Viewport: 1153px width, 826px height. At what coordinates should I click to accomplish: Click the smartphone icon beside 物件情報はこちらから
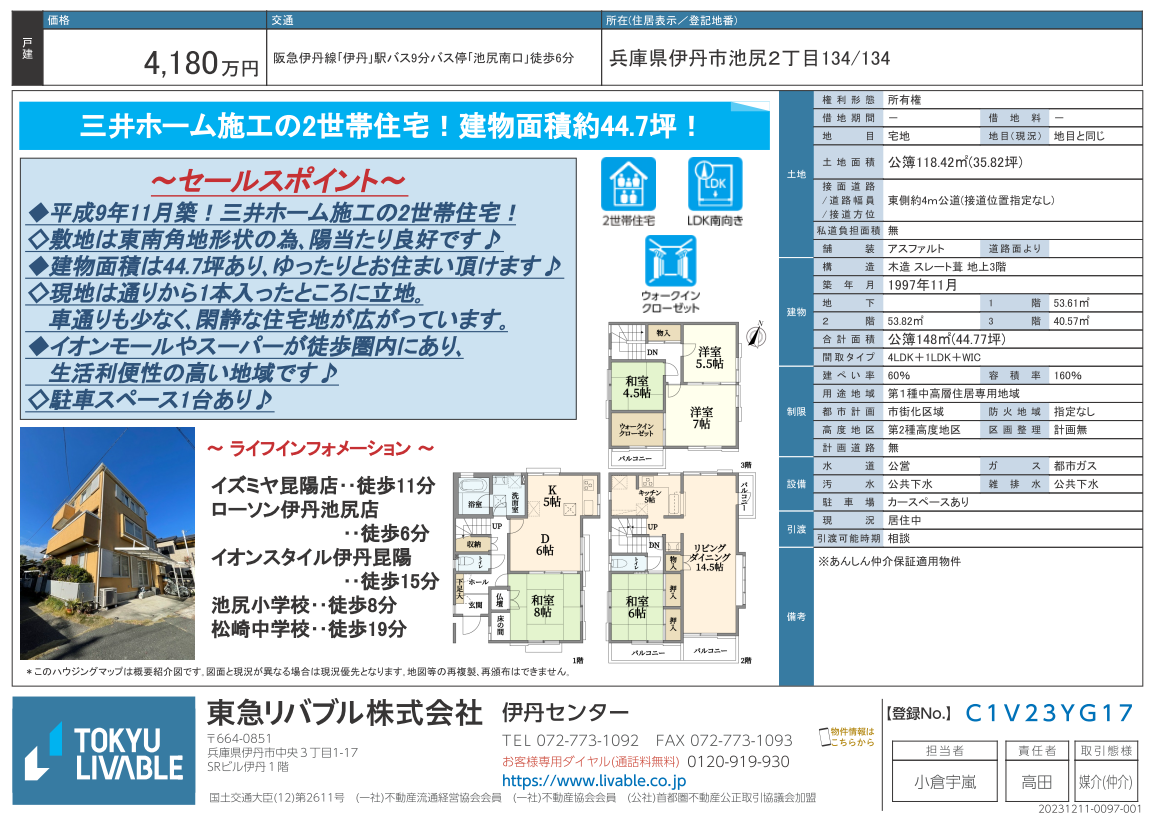[x=824, y=737]
